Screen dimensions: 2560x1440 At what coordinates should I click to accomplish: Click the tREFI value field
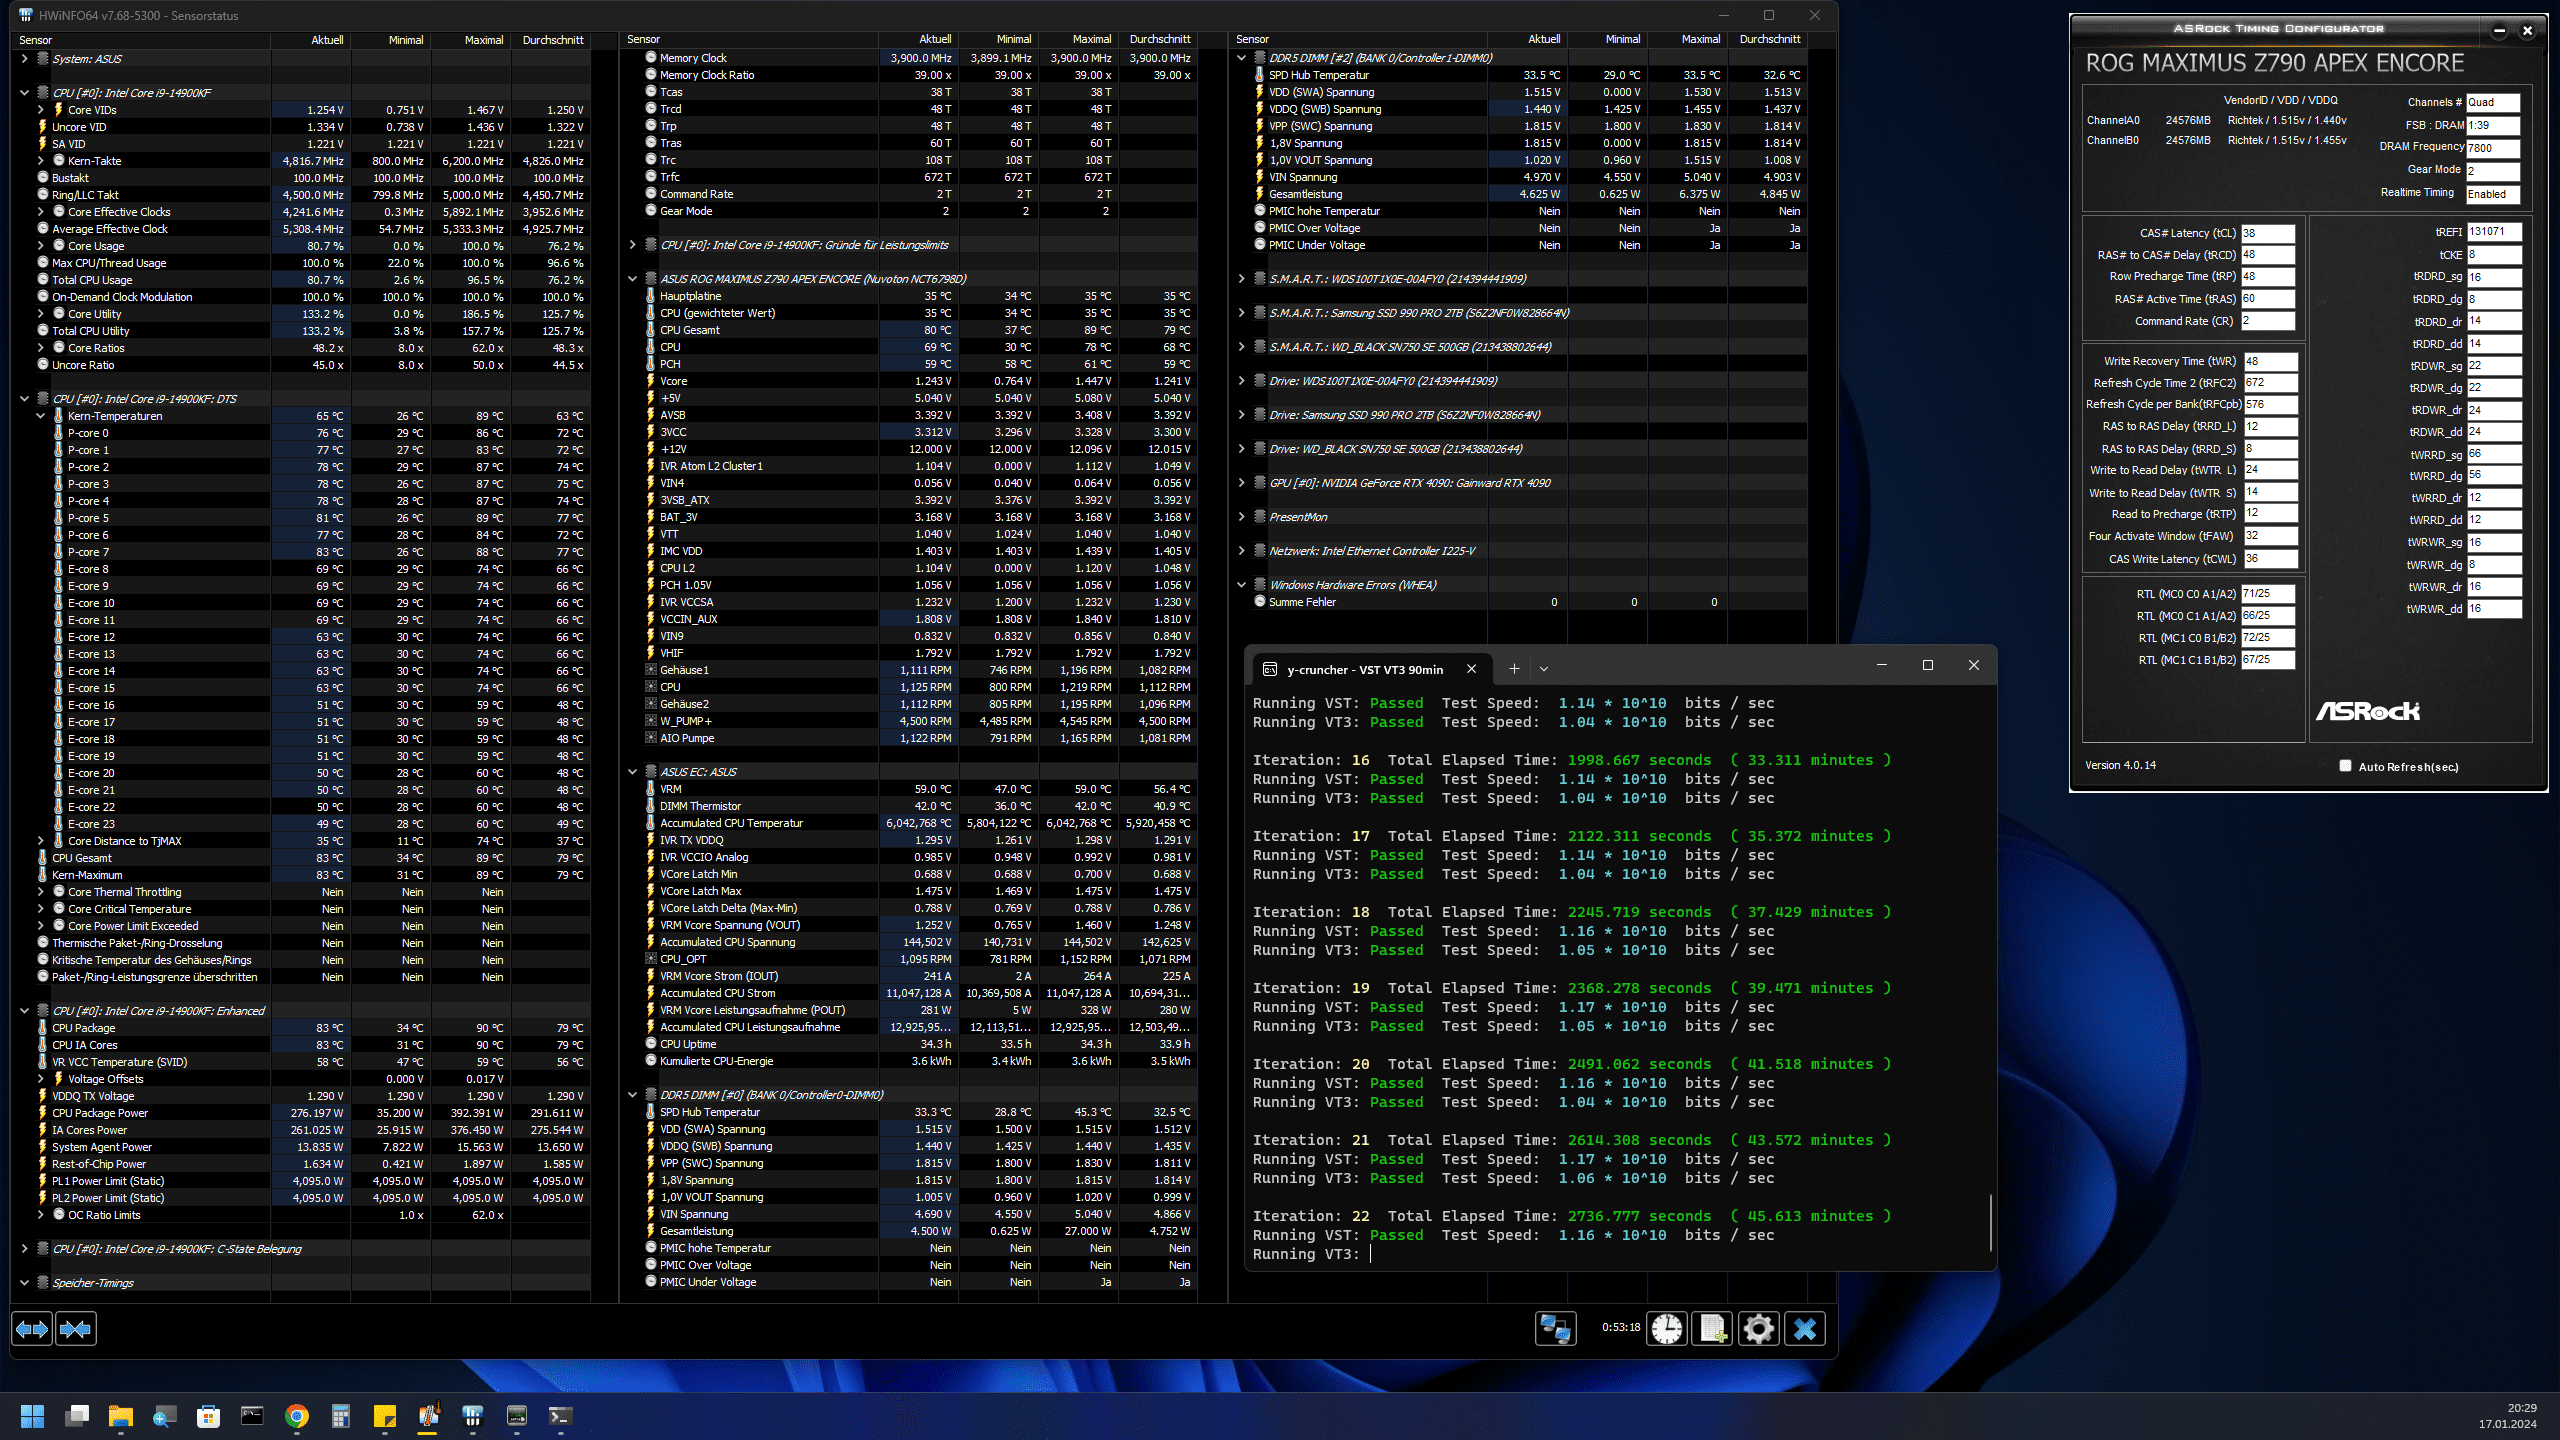pos(2493,232)
